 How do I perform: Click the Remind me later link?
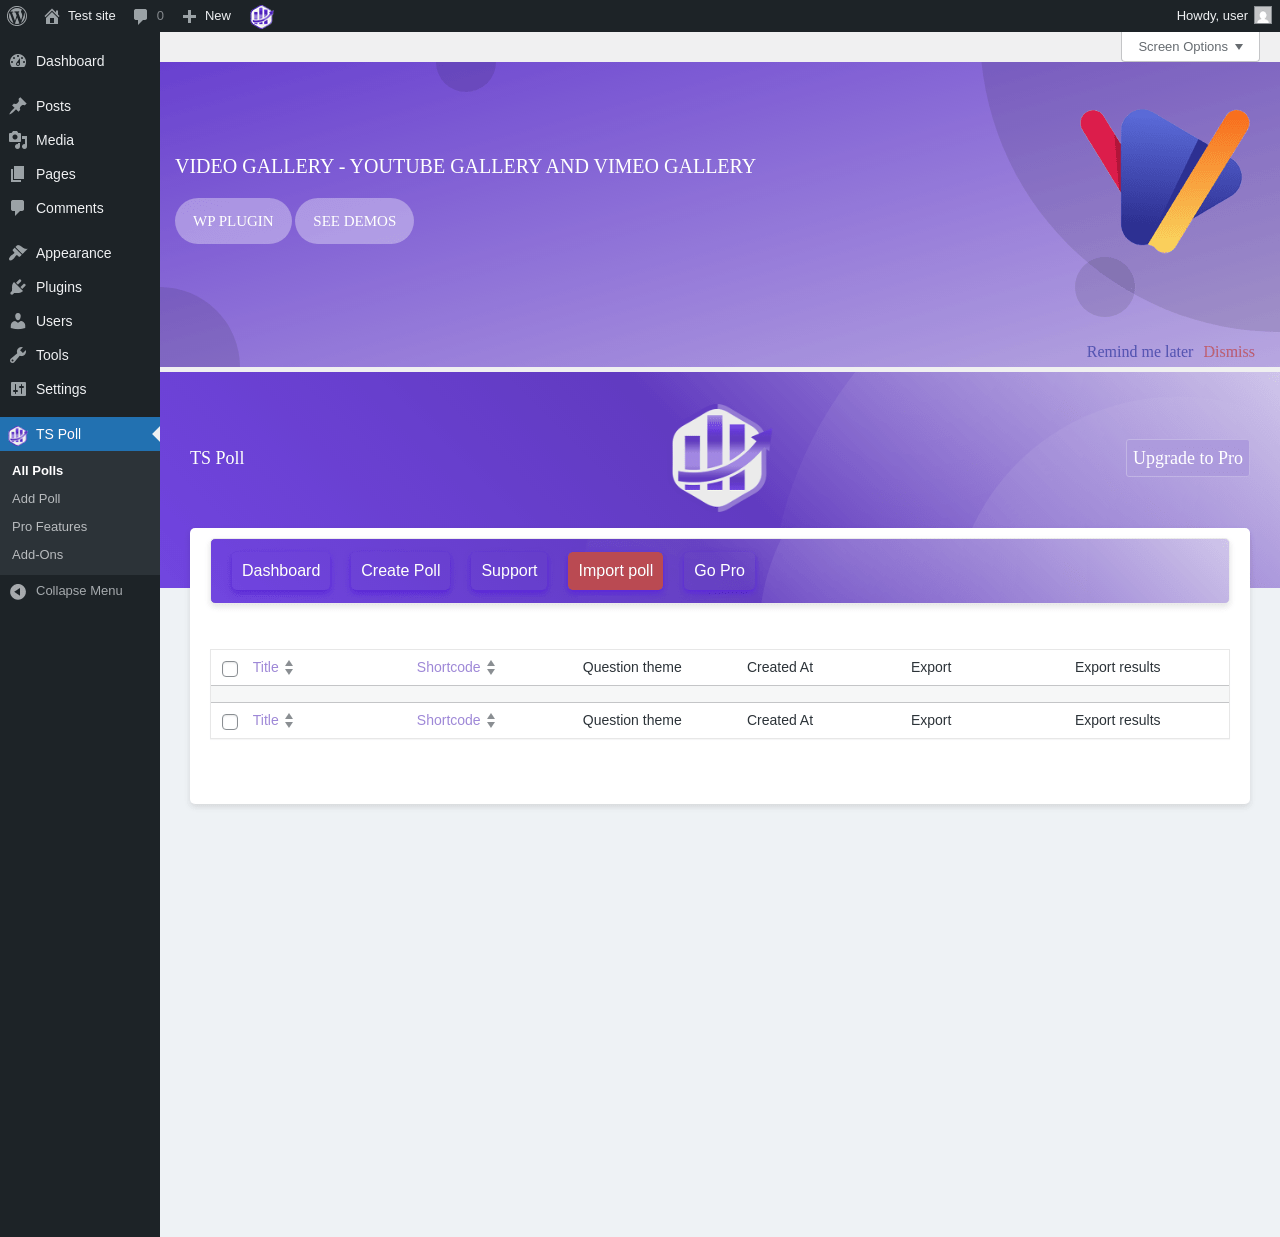[1140, 352]
